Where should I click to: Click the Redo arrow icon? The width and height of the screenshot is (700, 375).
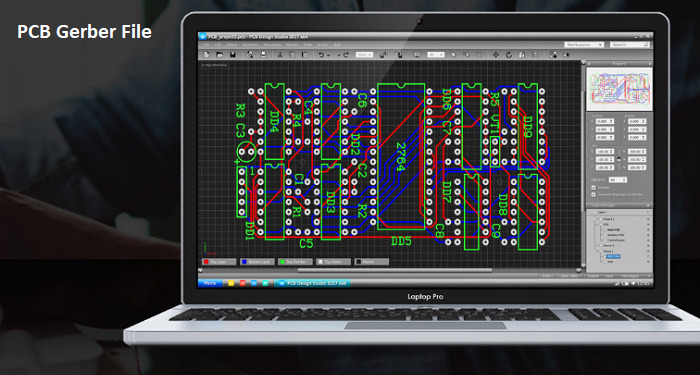(346, 54)
